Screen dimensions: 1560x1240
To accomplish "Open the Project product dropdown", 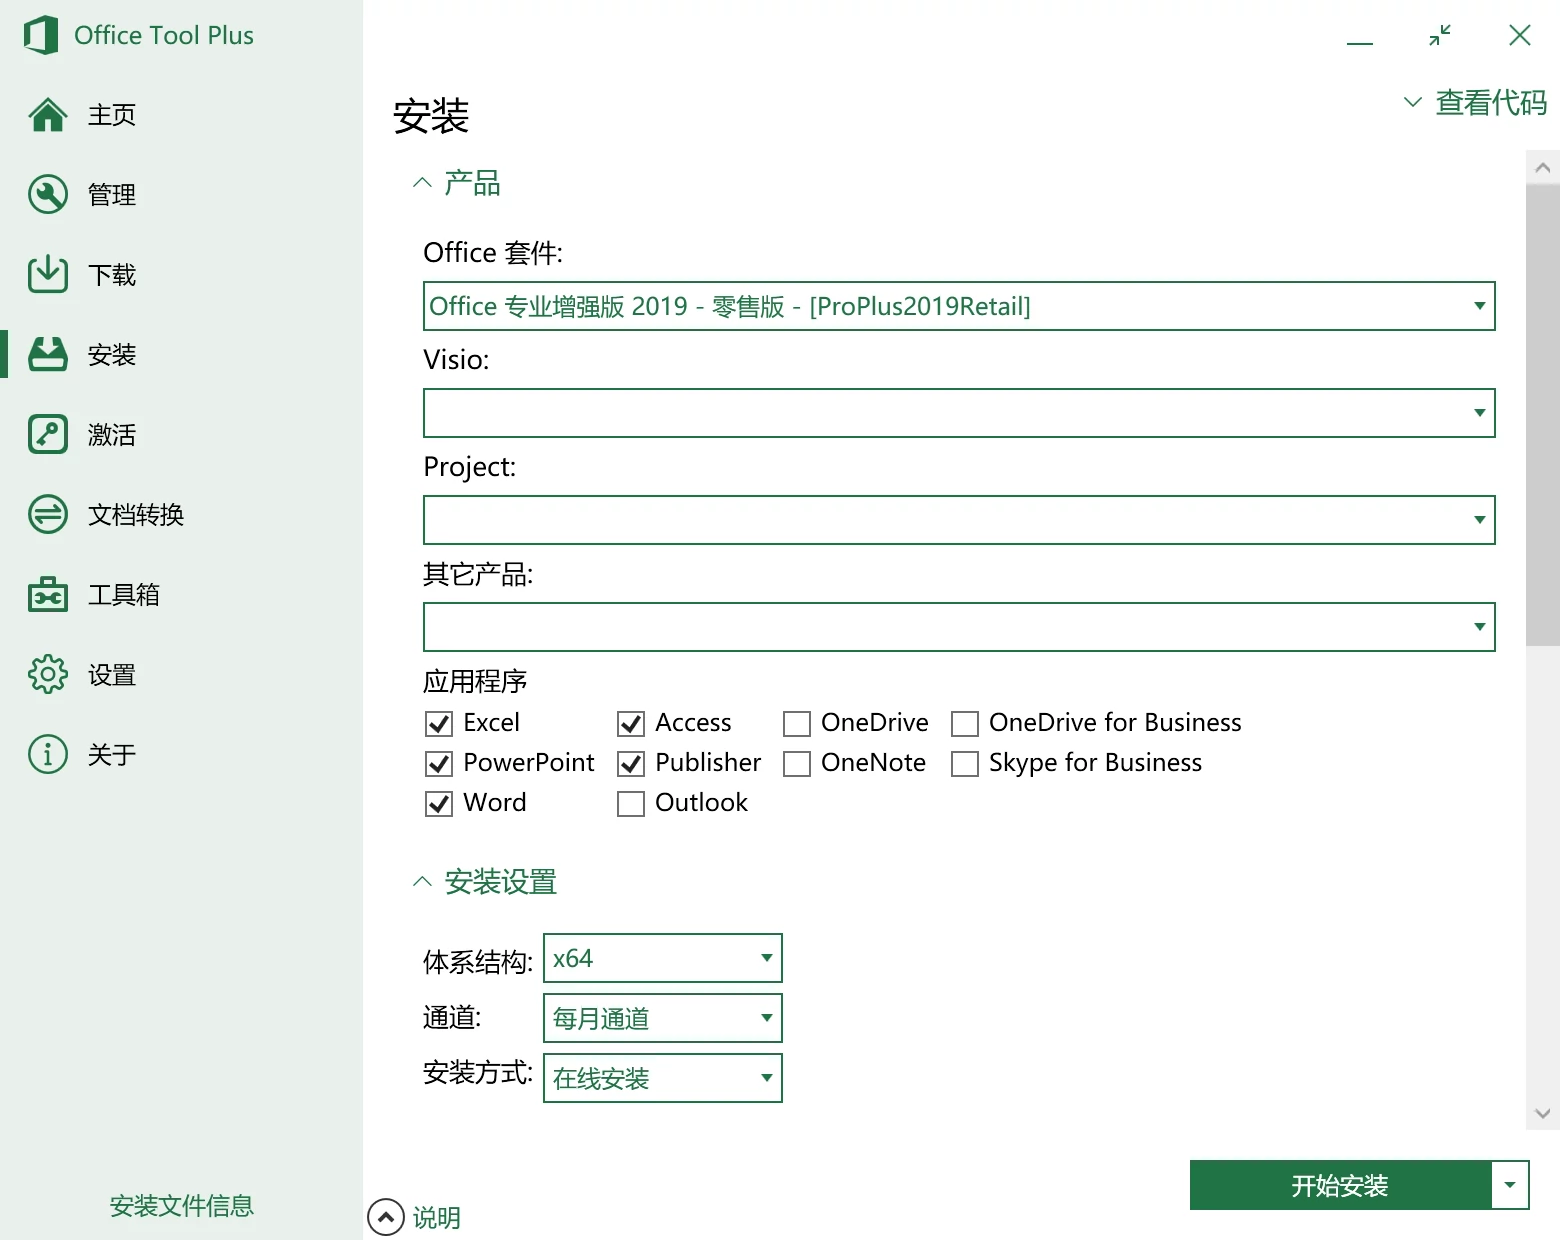I will pos(959,520).
